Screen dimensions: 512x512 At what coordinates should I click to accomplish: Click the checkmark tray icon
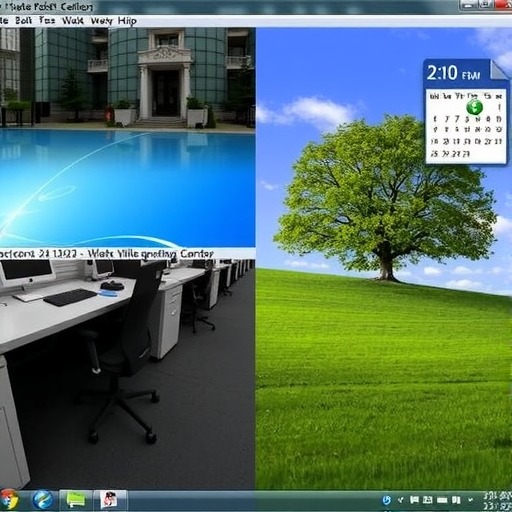coord(401,499)
